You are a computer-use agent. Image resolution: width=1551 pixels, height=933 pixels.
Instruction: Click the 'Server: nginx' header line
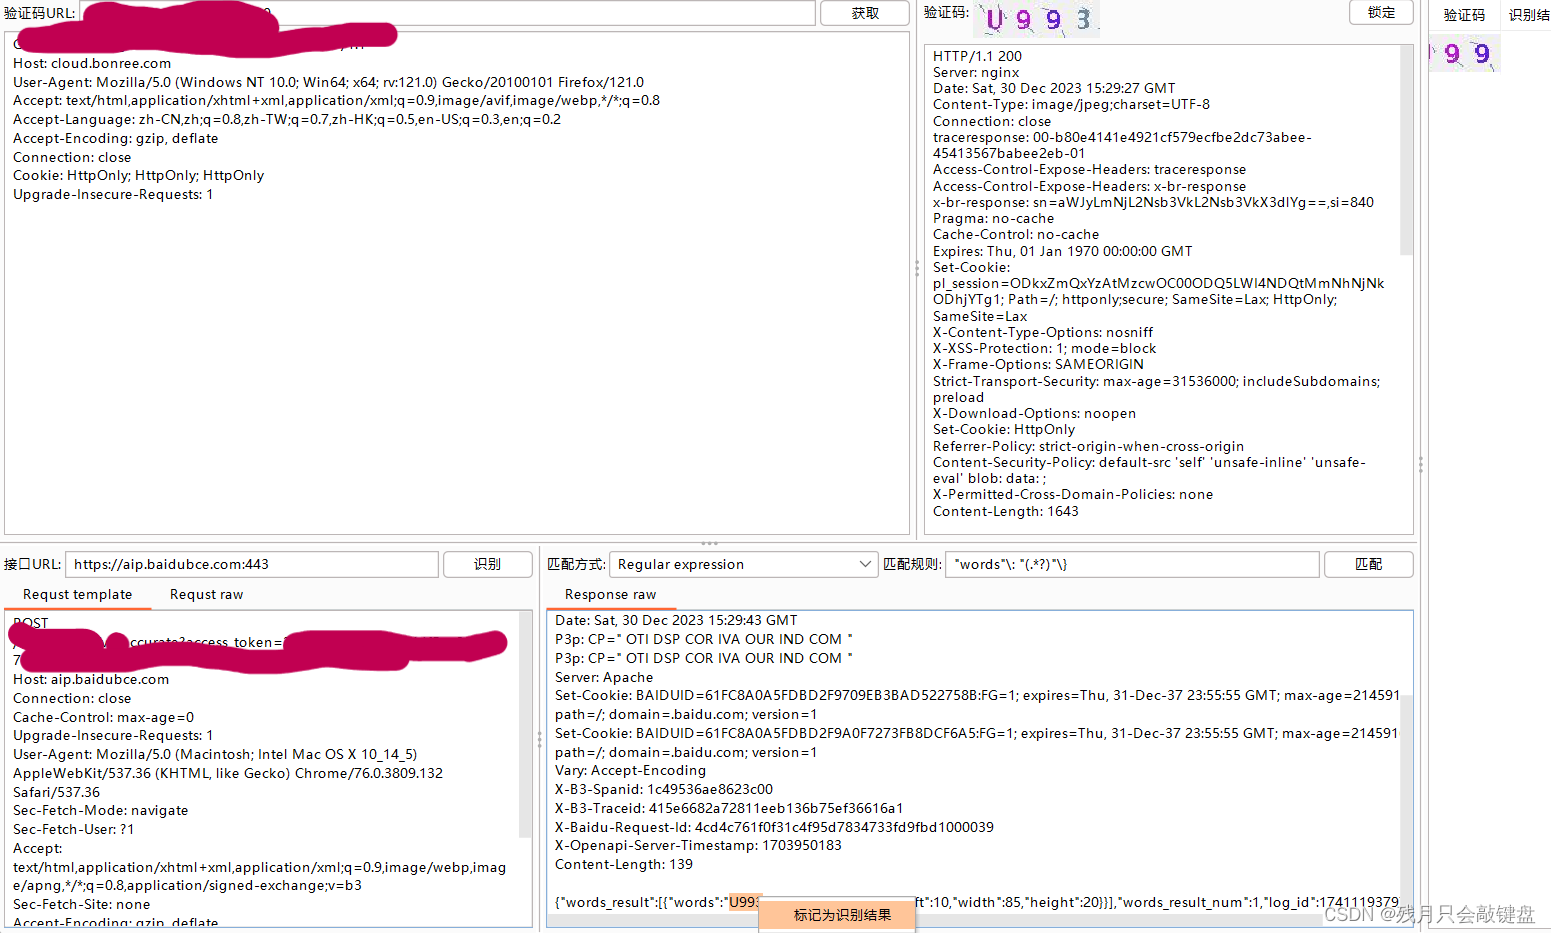pyautogui.click(x=976, y=72)
